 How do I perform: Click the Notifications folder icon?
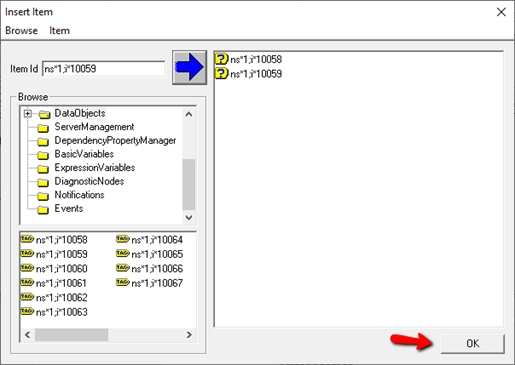click(x=43, y=196)
